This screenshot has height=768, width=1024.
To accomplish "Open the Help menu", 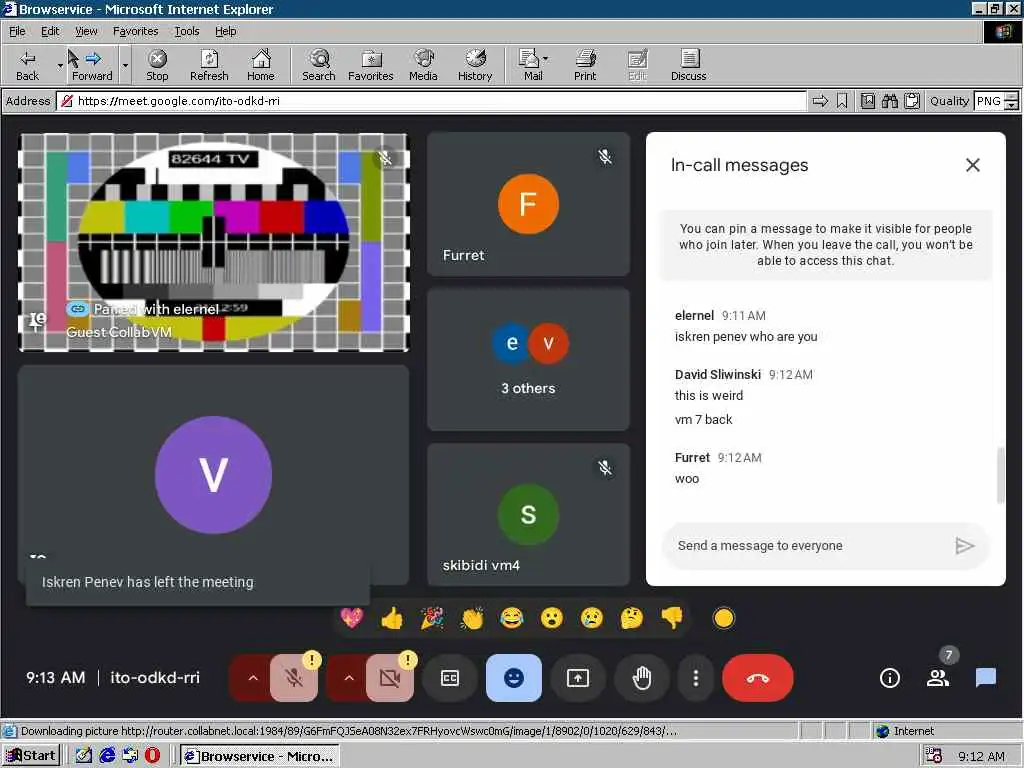I will (225, 31).
